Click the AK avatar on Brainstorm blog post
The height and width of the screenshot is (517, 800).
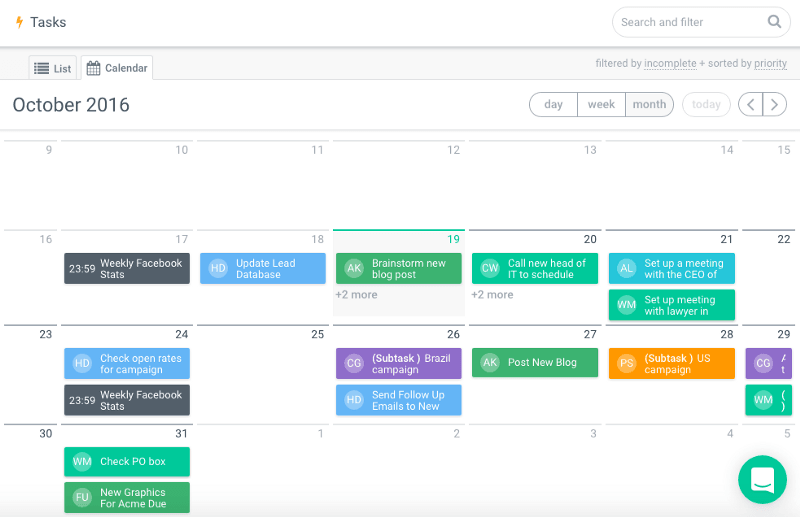click(353, 268)
